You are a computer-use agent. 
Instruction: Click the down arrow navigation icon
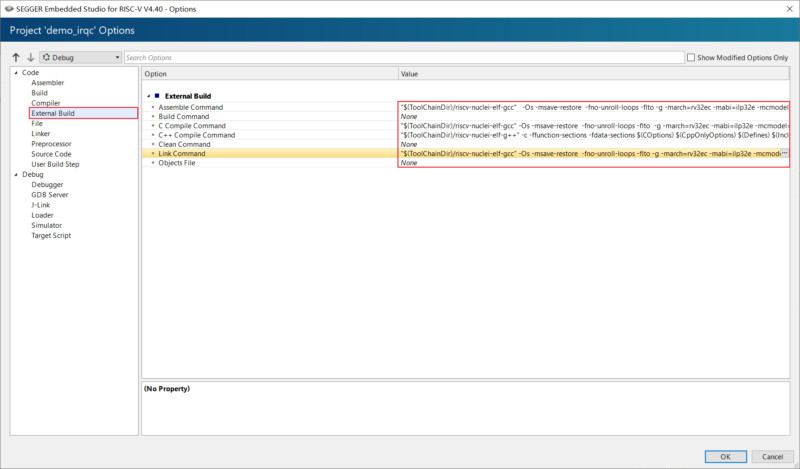point(30,58)
